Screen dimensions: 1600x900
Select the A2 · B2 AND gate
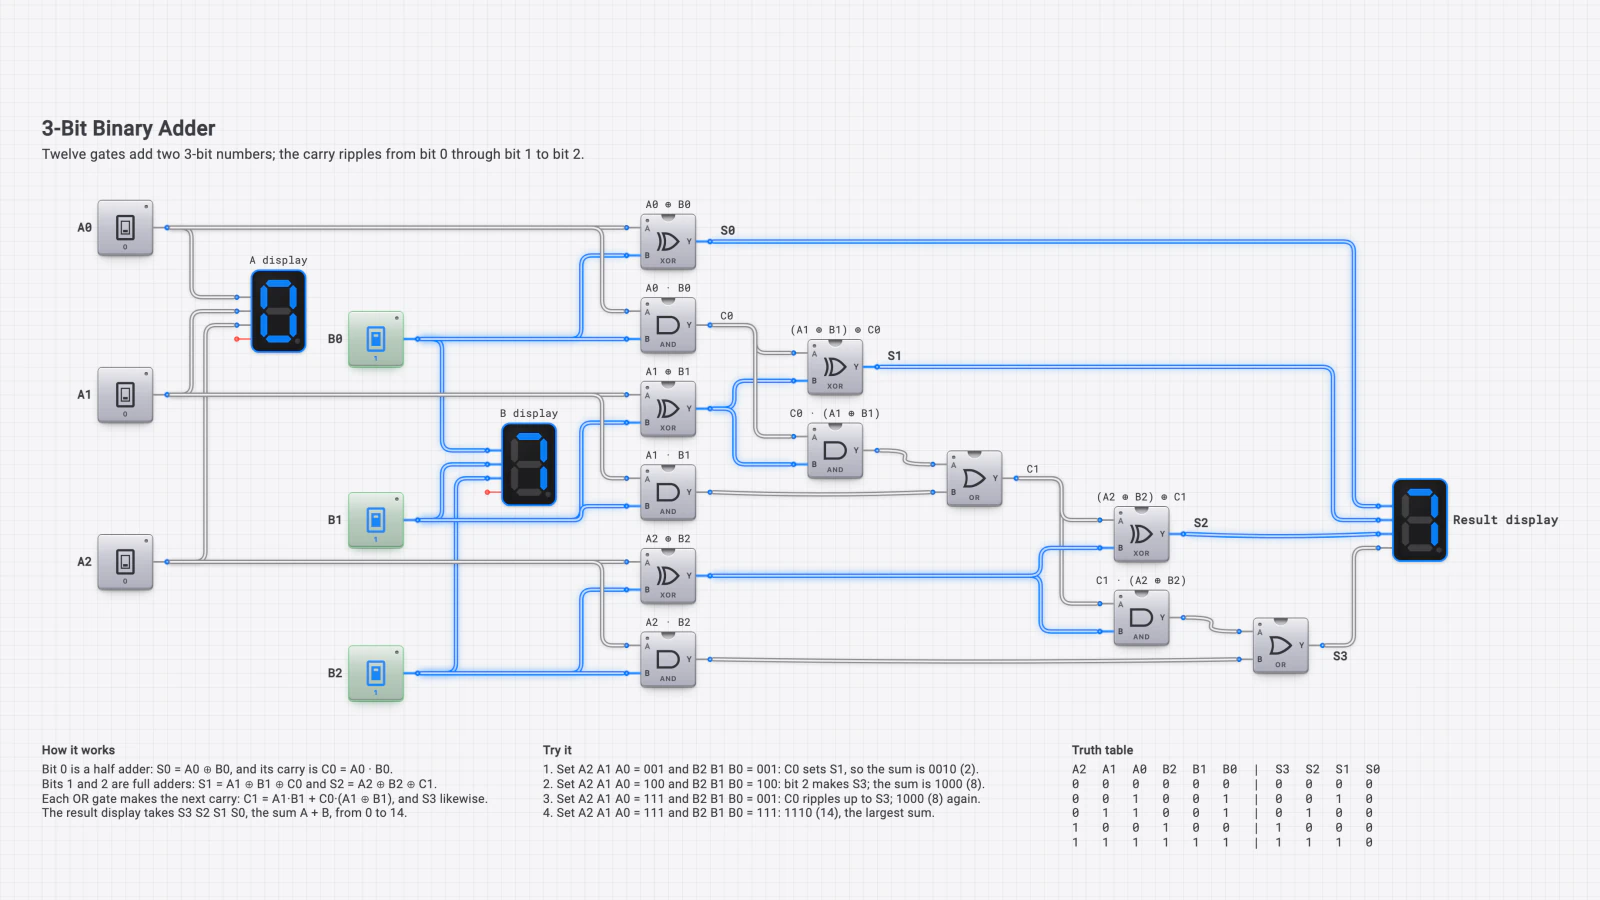coord(668,659)
